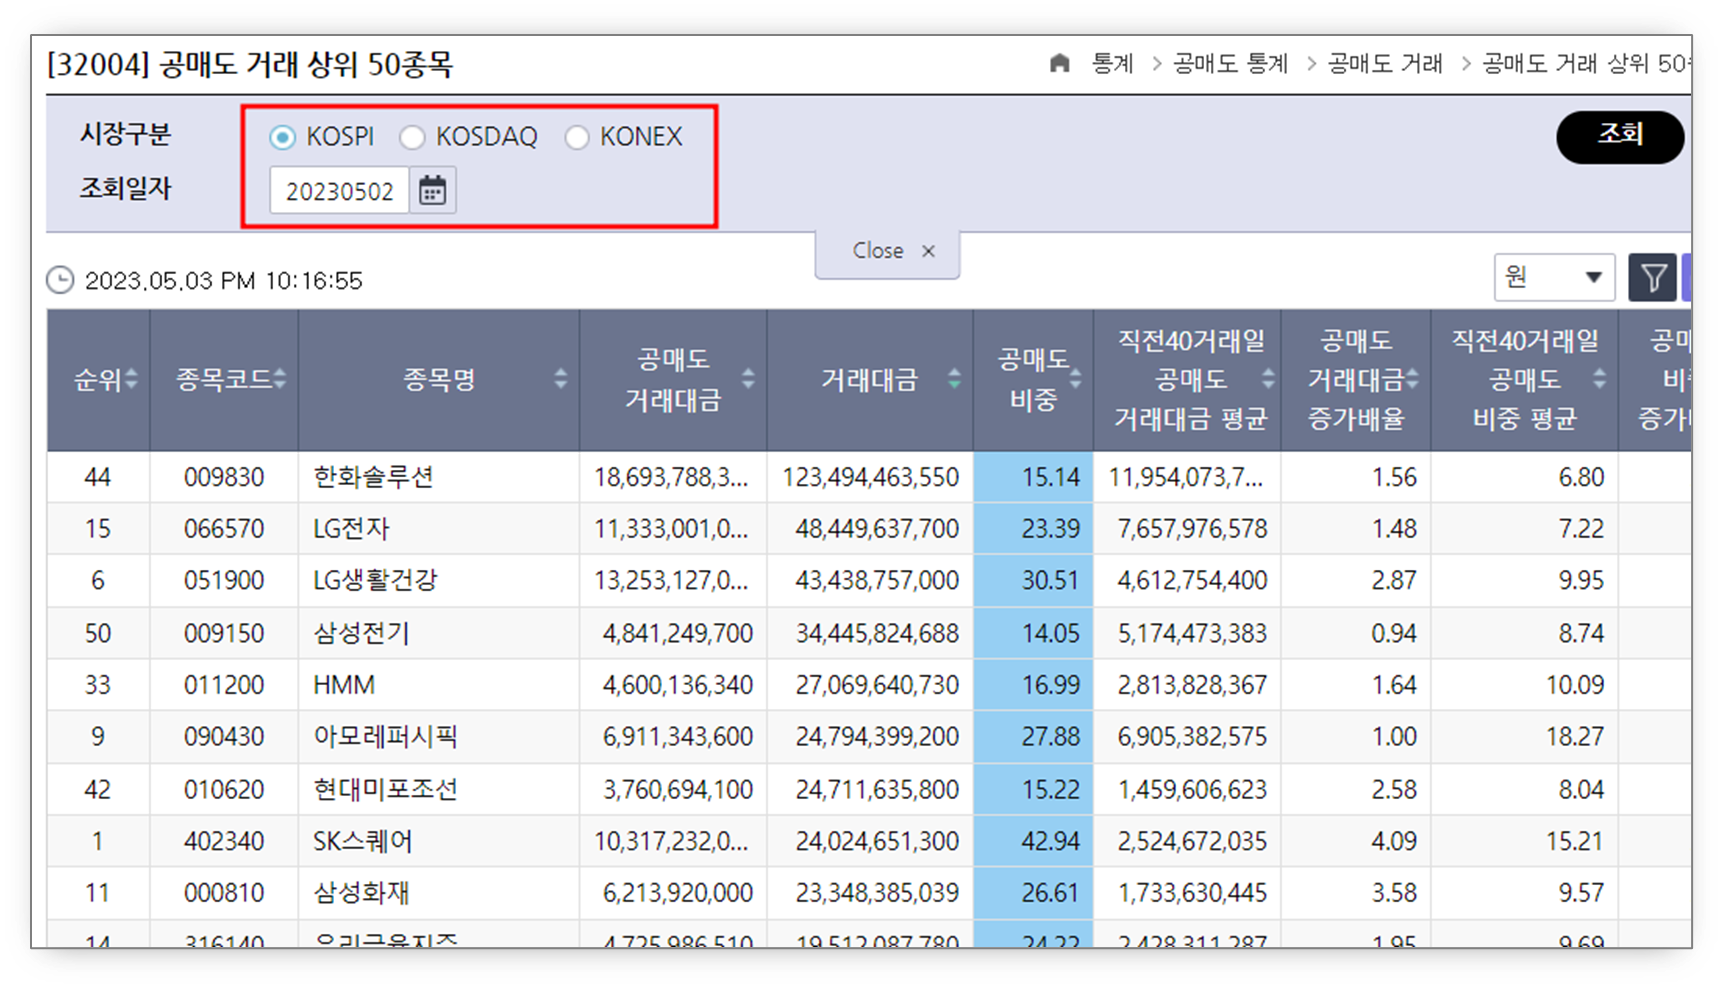Screen dimensions: 1723x989
Task: Sort by the 공매도 비중 column arrows
Action: [x=1075, y=380]
